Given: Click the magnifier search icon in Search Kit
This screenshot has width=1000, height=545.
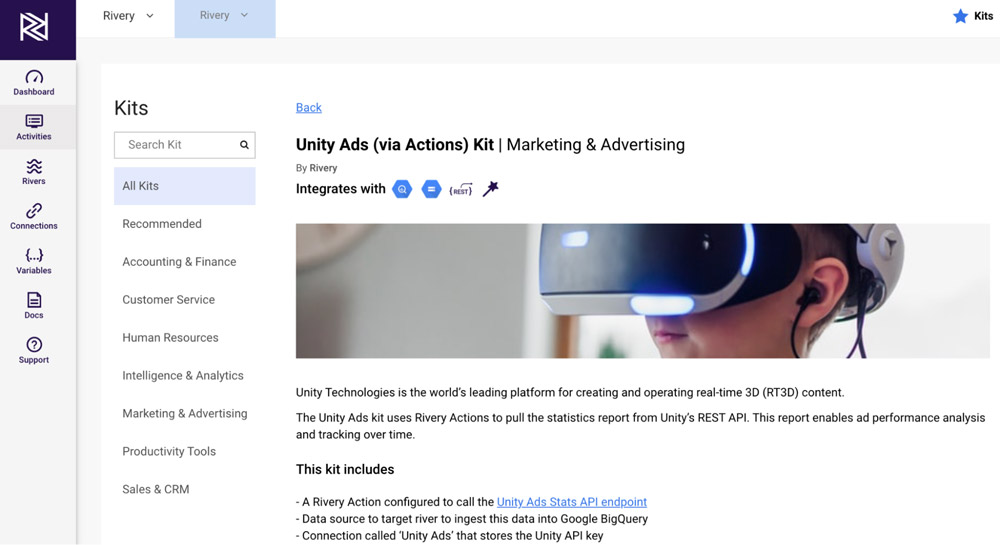Looking at the screenshot, I should coord(244,145).
